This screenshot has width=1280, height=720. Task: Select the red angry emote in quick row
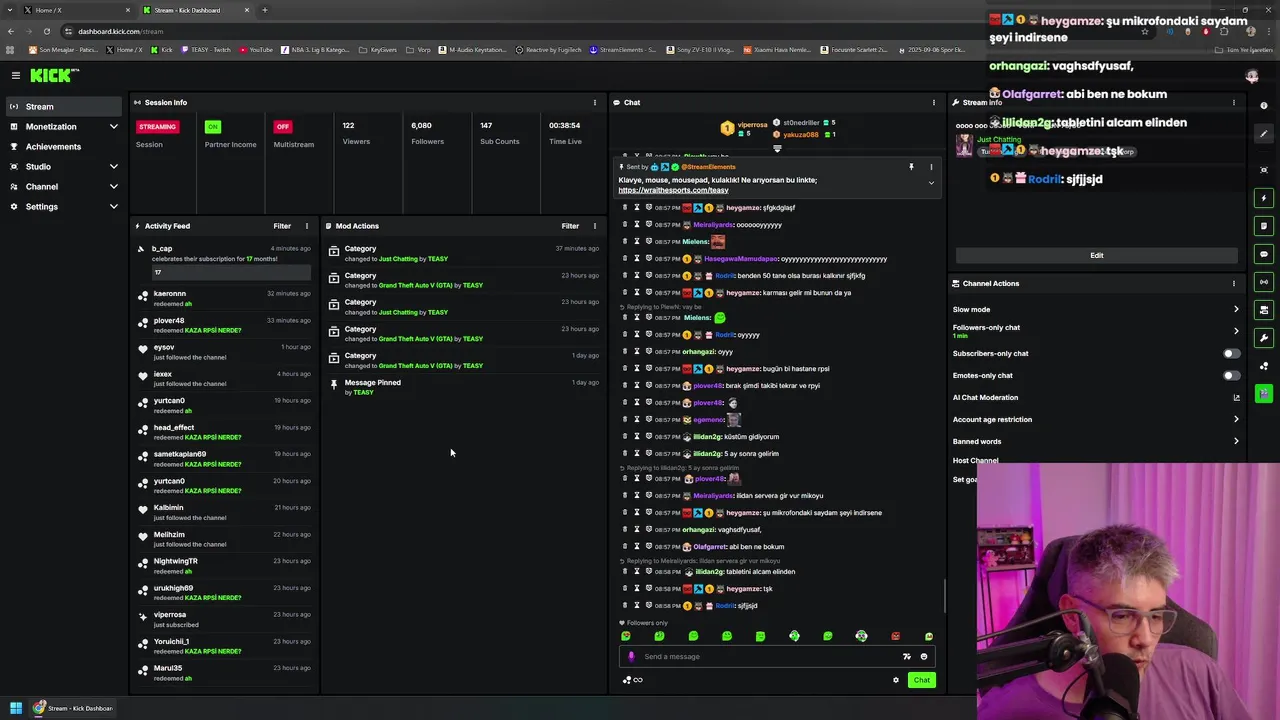pyautogui.click(x=895, y=636)
